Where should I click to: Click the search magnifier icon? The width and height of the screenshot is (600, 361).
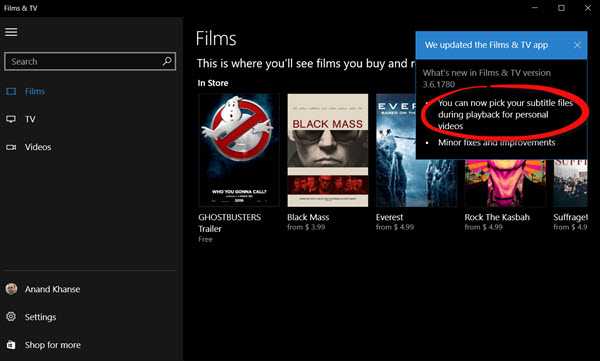[167, 61]
